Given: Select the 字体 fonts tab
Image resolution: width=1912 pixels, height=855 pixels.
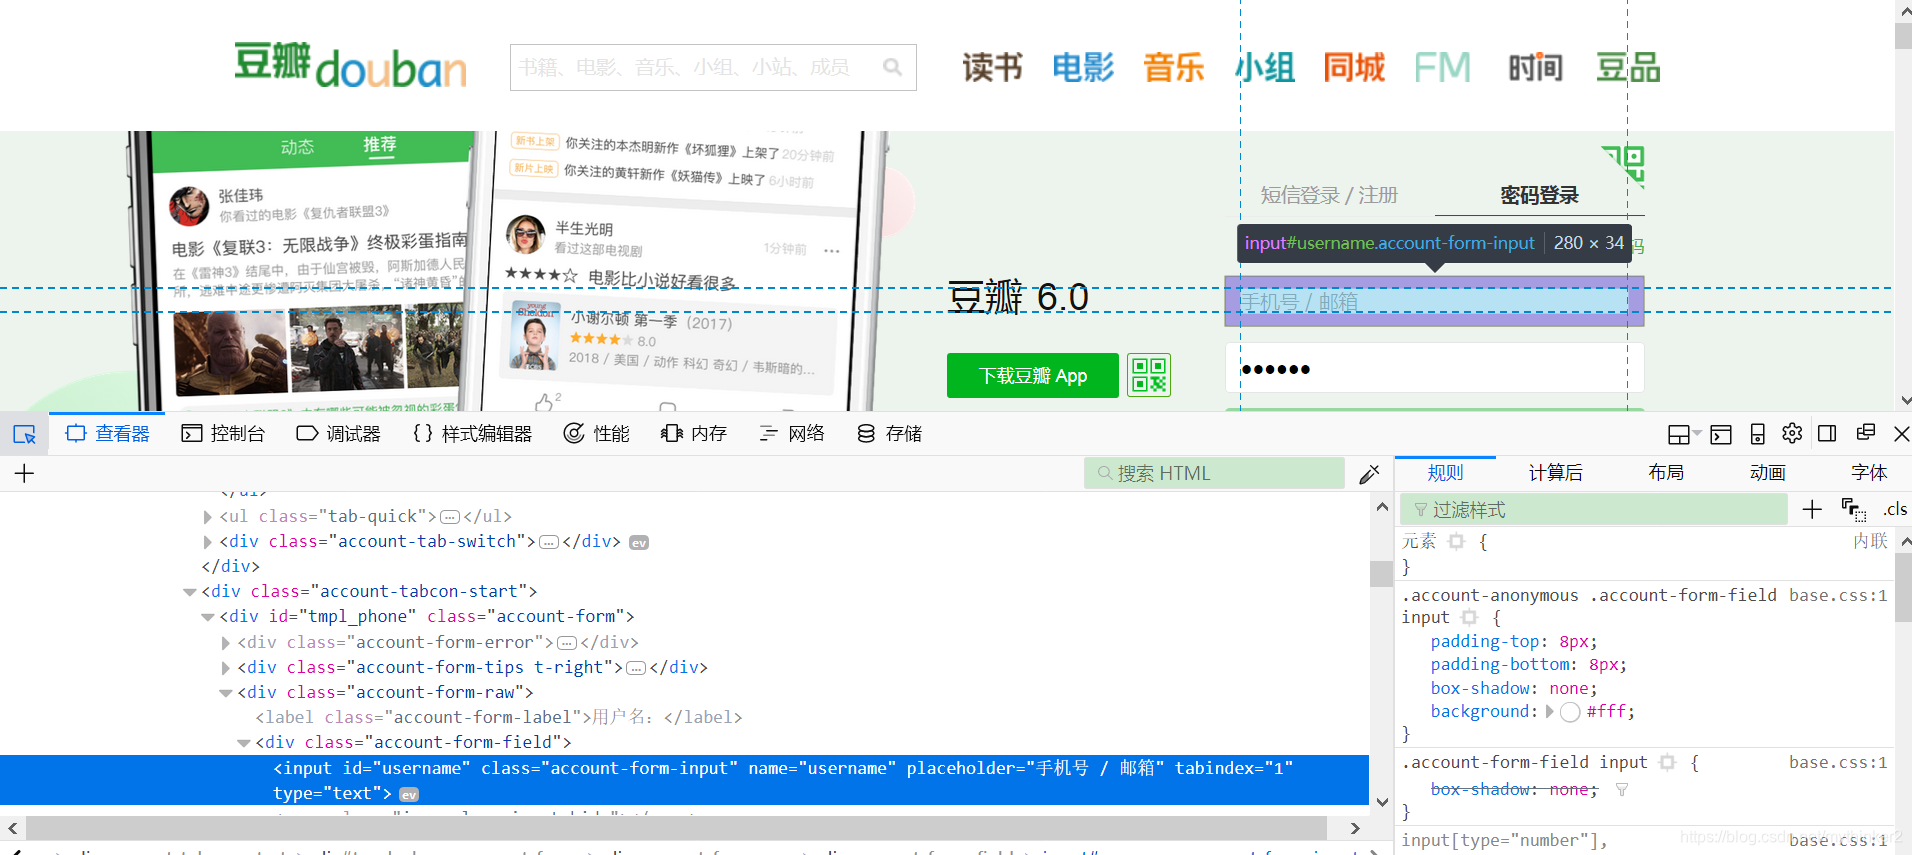Looking at the screenshot, I should pos(1868,473).
